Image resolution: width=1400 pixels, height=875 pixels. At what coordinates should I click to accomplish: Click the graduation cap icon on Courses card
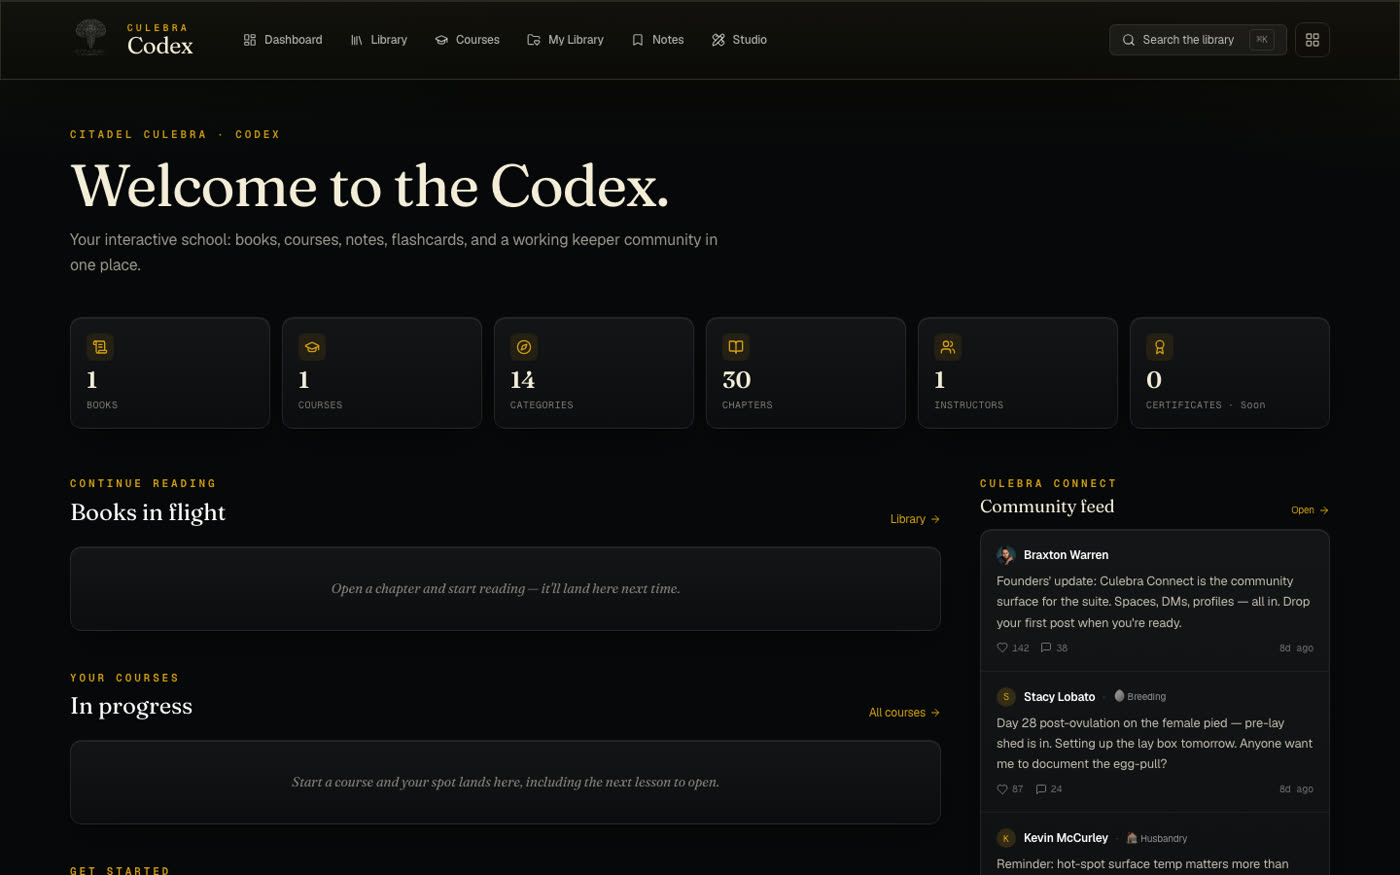(x=312, y=347)
